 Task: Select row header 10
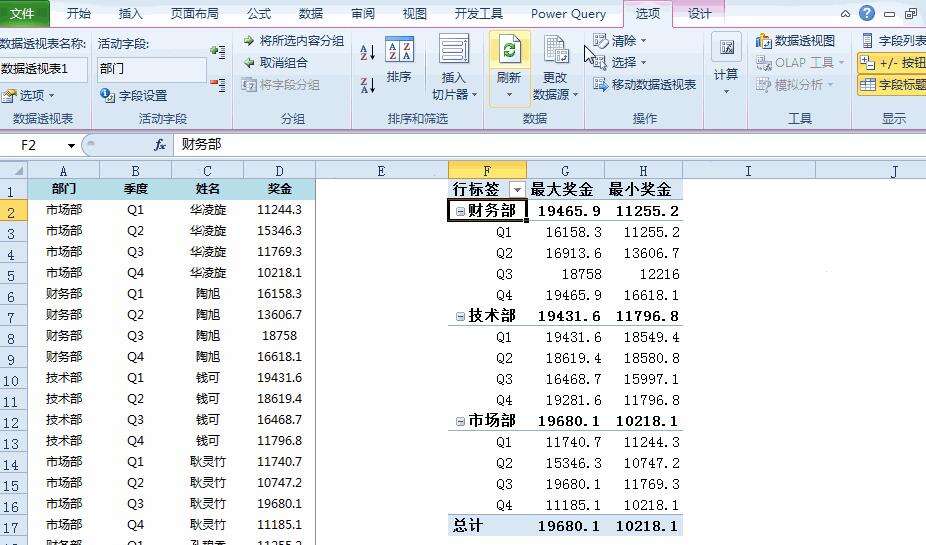14,378
